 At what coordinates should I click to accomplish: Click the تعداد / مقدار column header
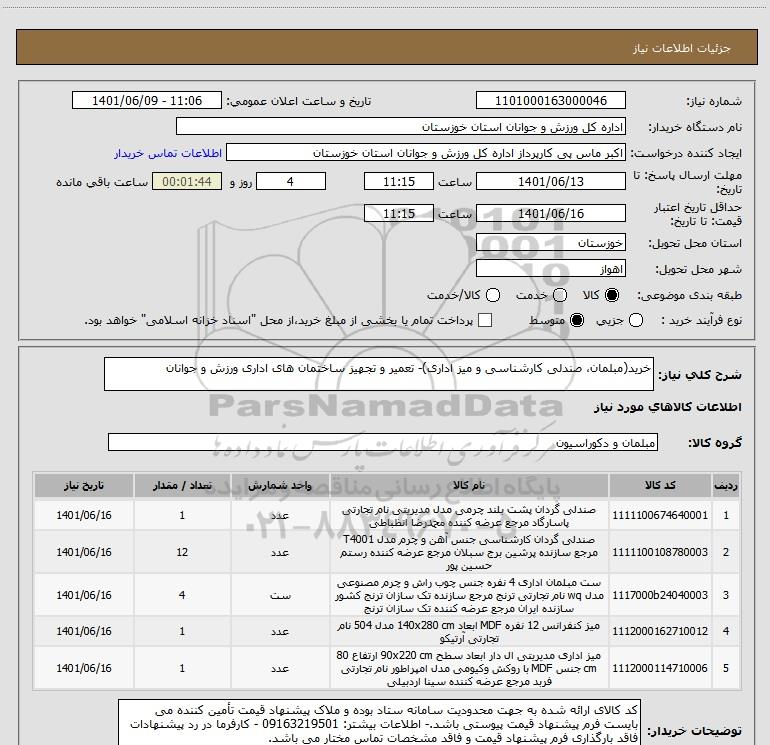pos(182,485)
